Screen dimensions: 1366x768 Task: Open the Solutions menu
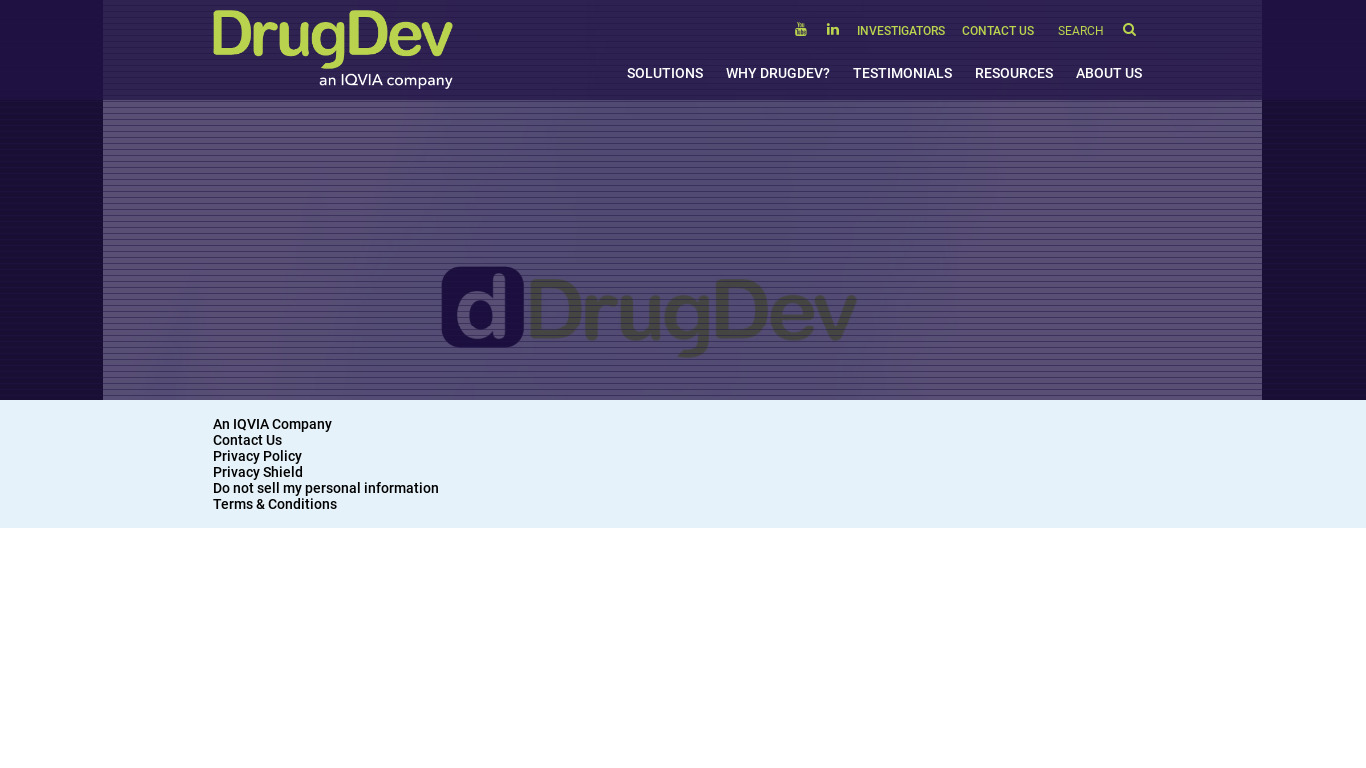(665, 73)
